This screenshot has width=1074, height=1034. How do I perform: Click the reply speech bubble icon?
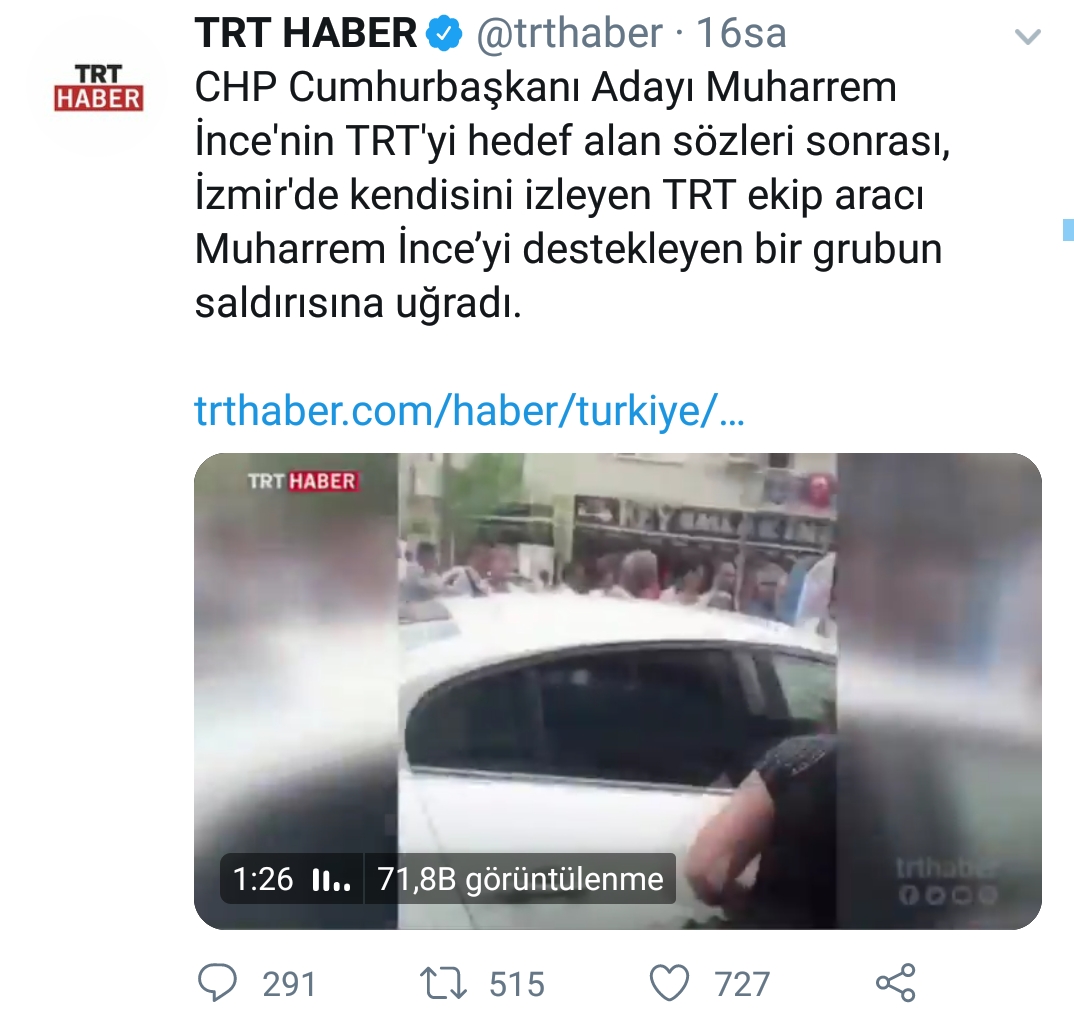(218, 983)
